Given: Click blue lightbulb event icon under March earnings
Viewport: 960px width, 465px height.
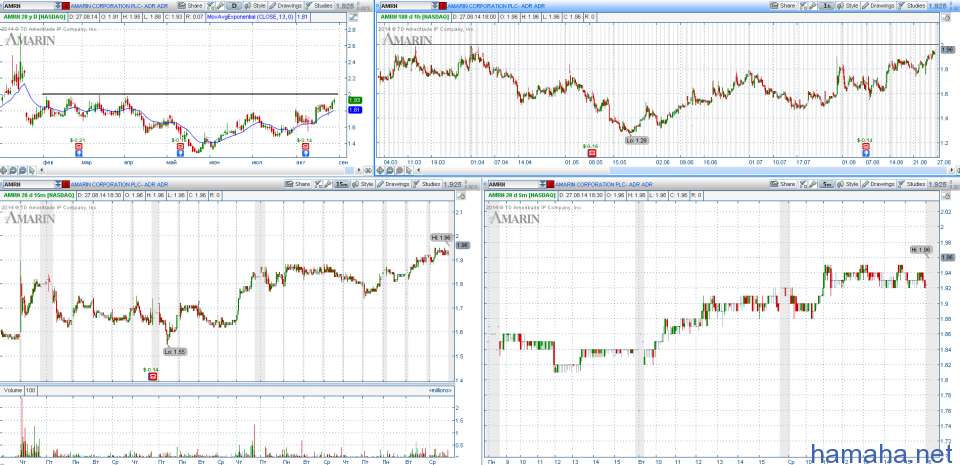Looking at the screenshot, I should 78,154.
